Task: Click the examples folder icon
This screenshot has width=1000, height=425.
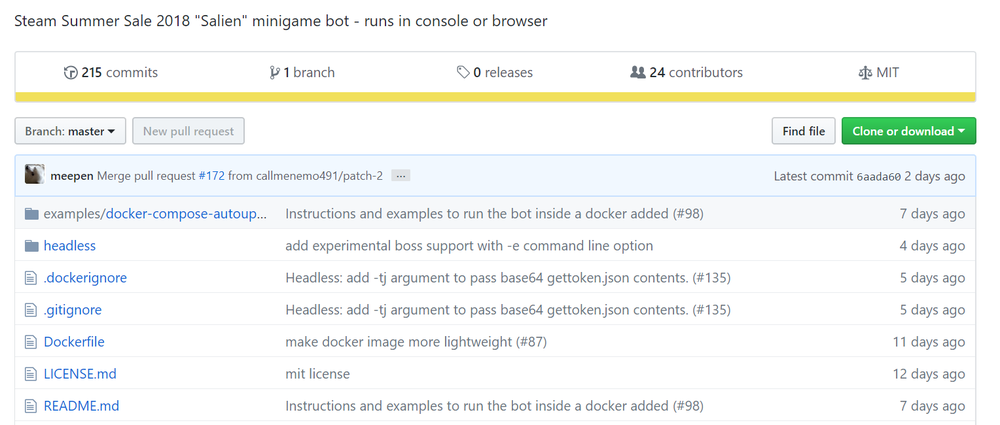Action: coord(31,214)
